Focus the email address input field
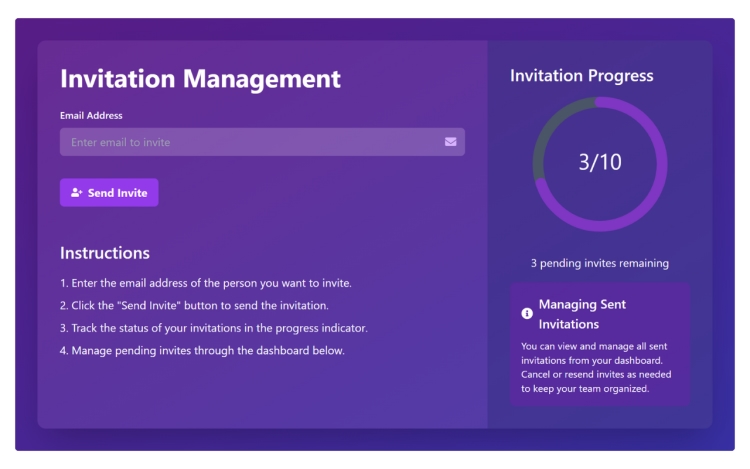 (262, 142)
